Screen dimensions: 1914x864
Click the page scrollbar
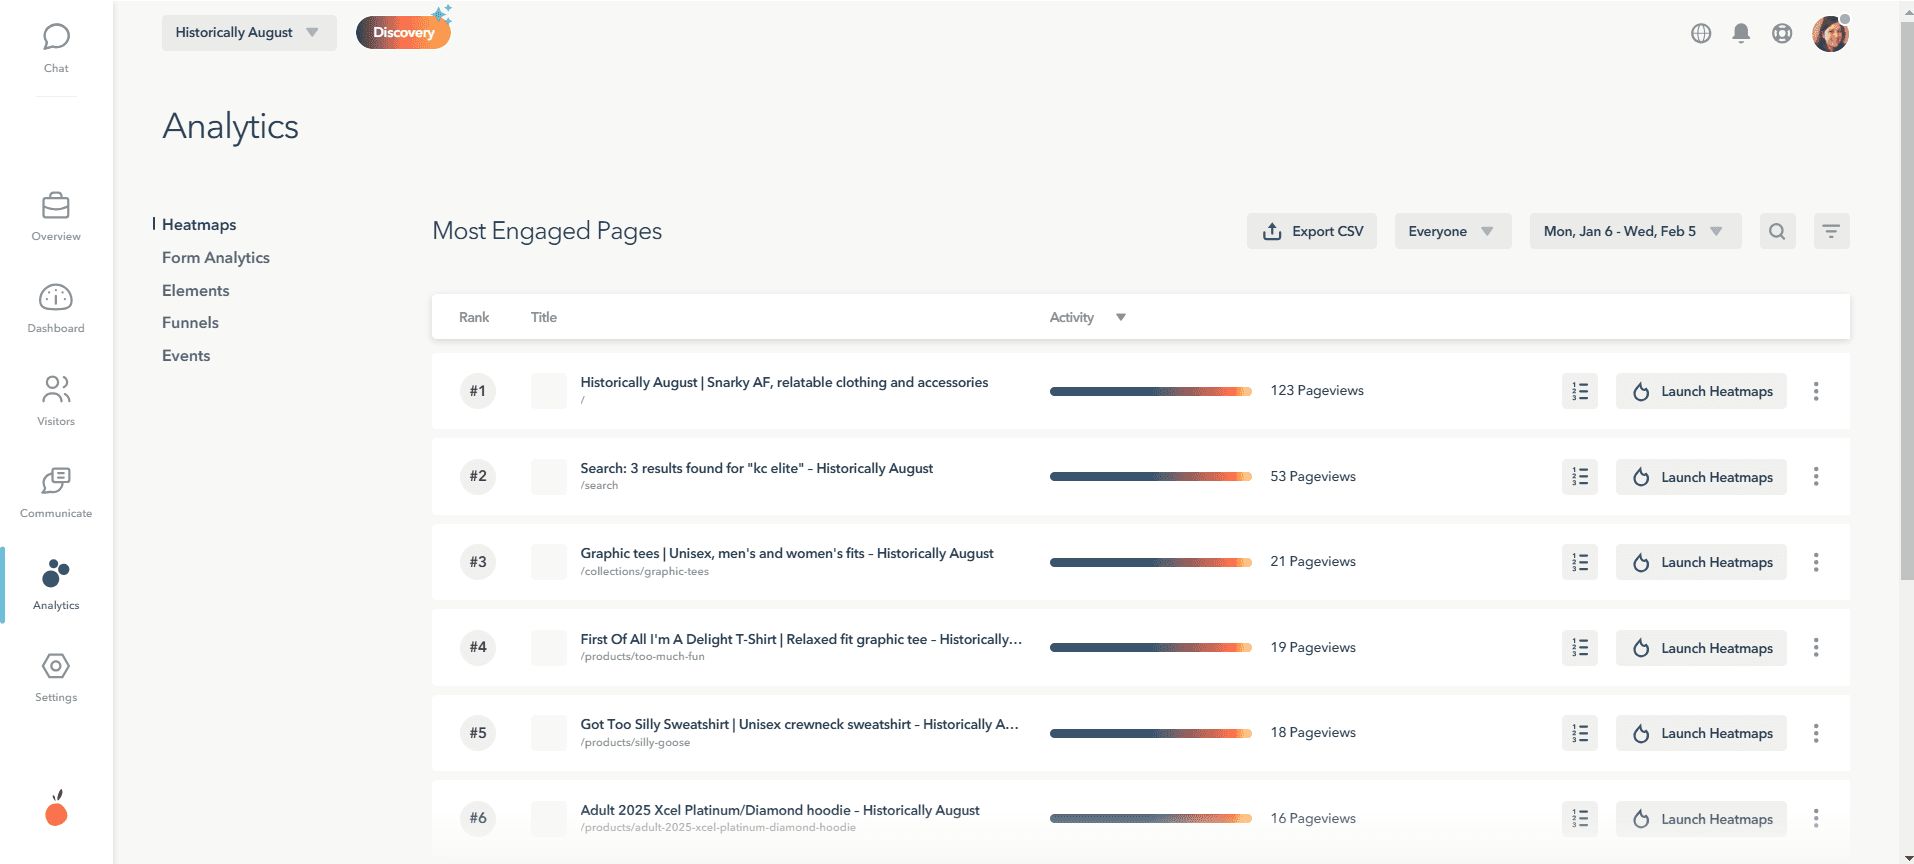[1906, 300]
